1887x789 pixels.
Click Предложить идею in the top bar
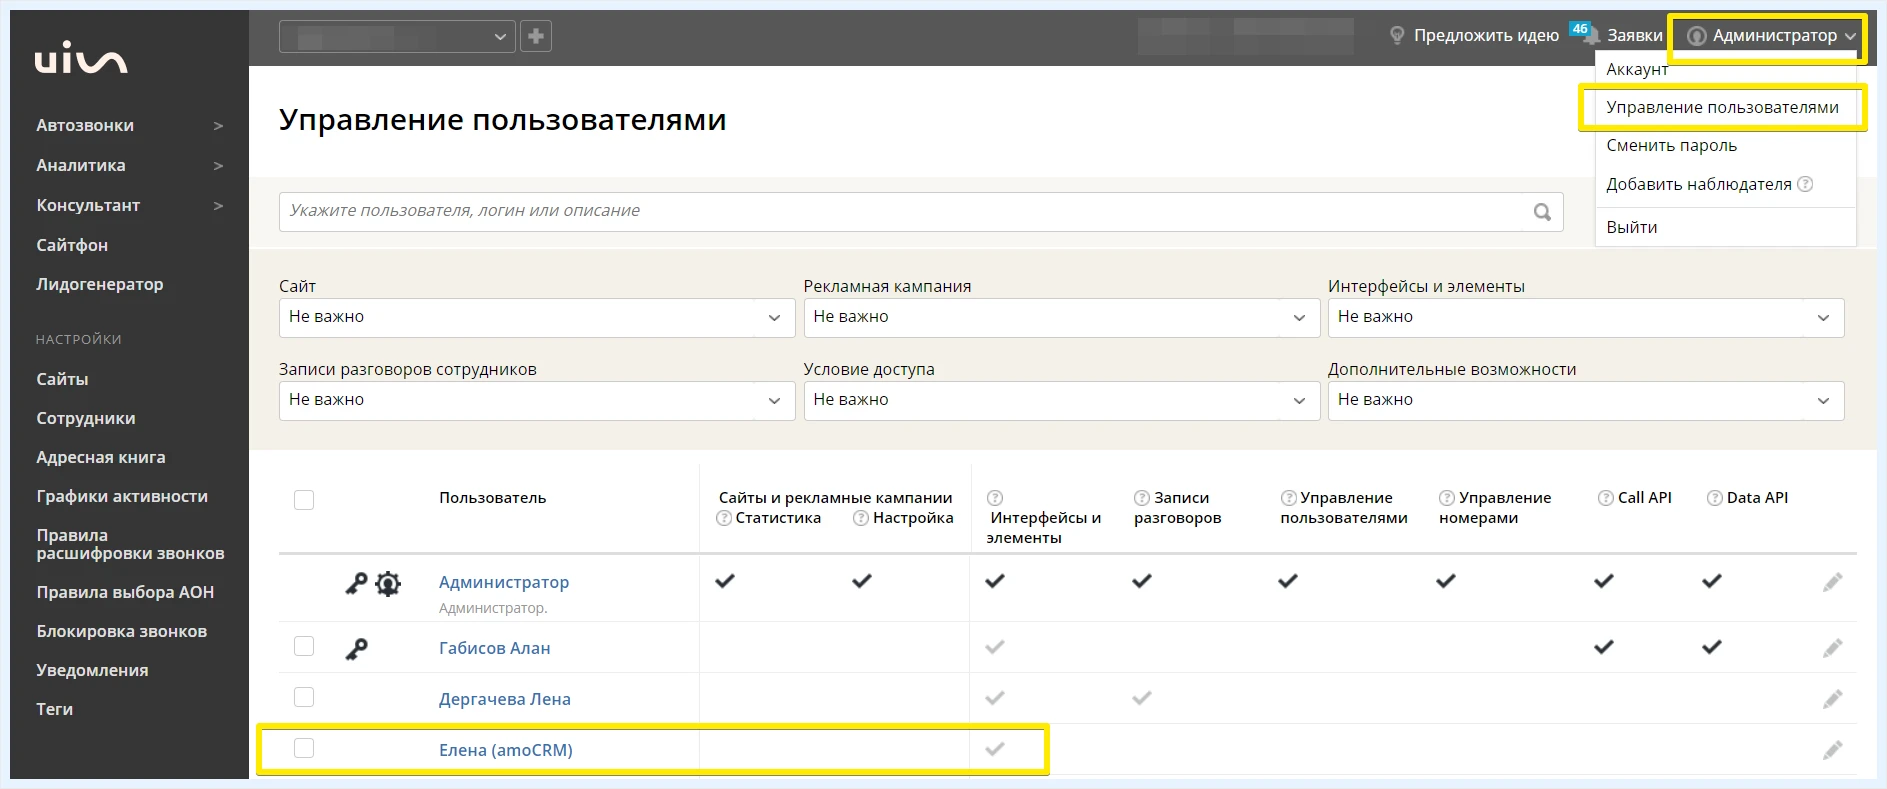pos(1486,36)
